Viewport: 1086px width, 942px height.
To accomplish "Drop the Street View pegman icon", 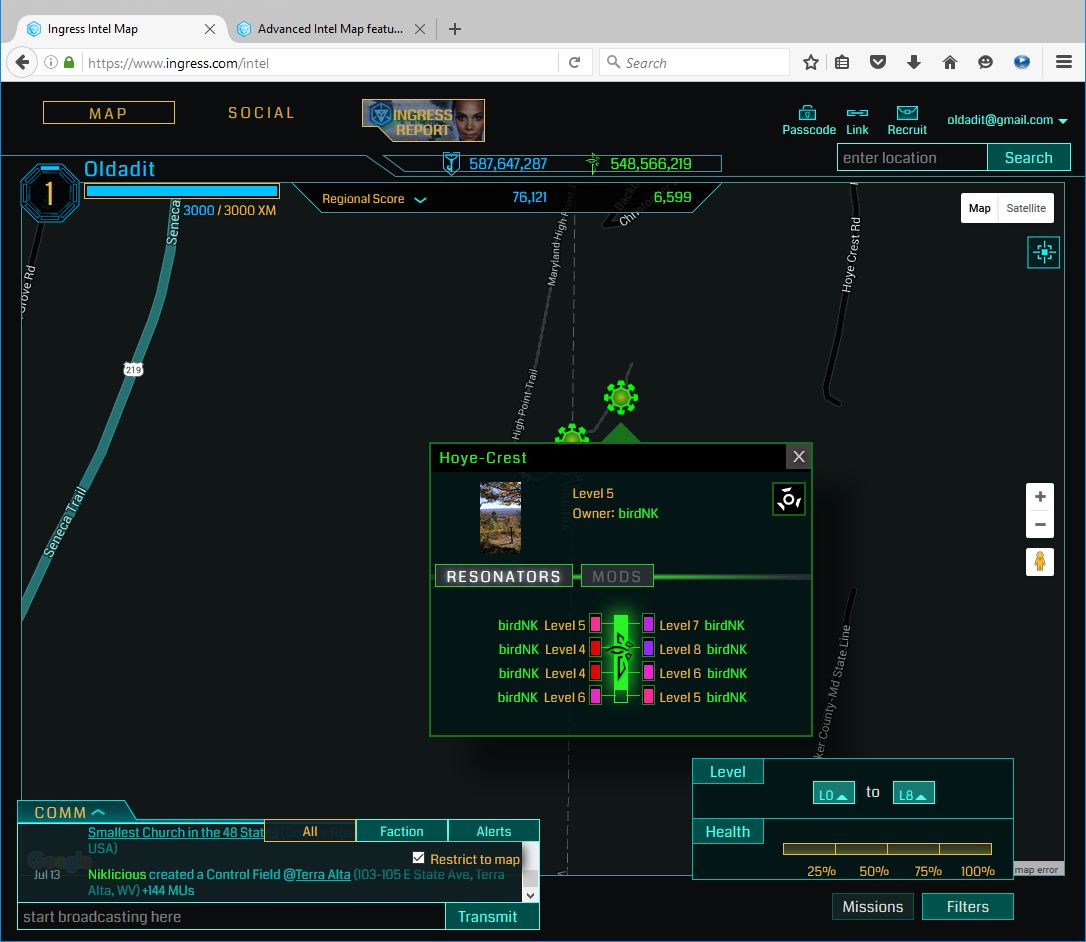I will coord(1040,562).
